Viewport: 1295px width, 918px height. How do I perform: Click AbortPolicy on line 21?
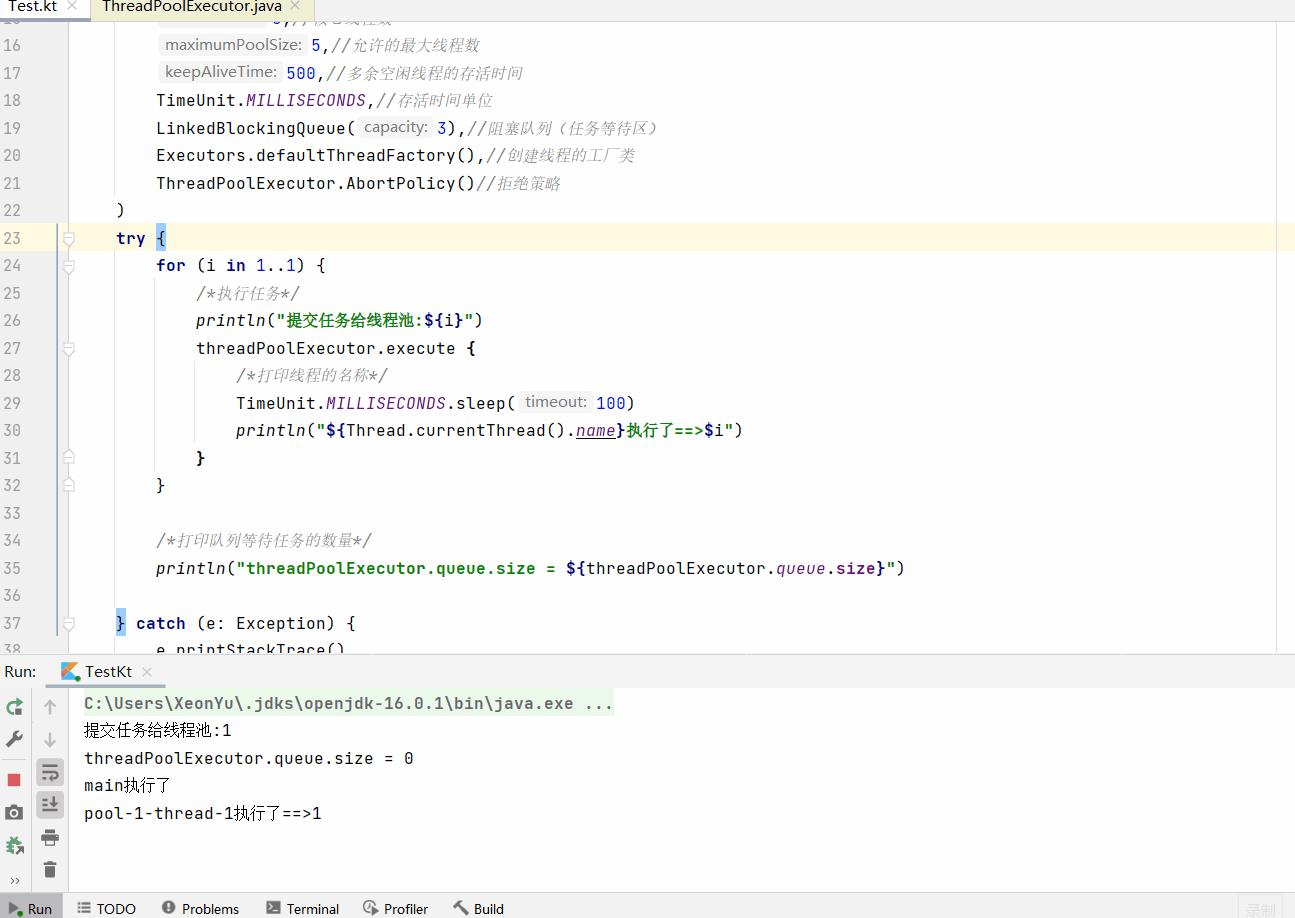point(400,183)
